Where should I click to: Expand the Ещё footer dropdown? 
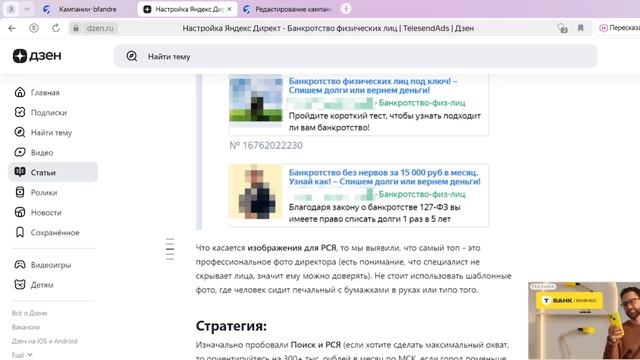click(22, 355)
